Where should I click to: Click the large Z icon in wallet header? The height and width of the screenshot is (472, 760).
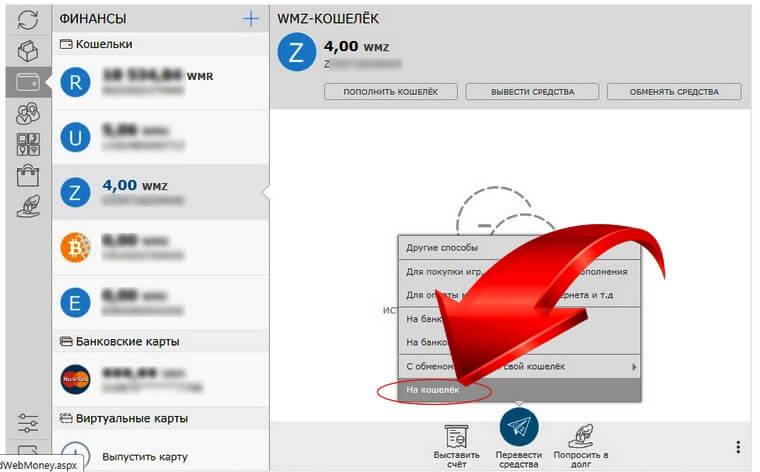pos(296,52)
